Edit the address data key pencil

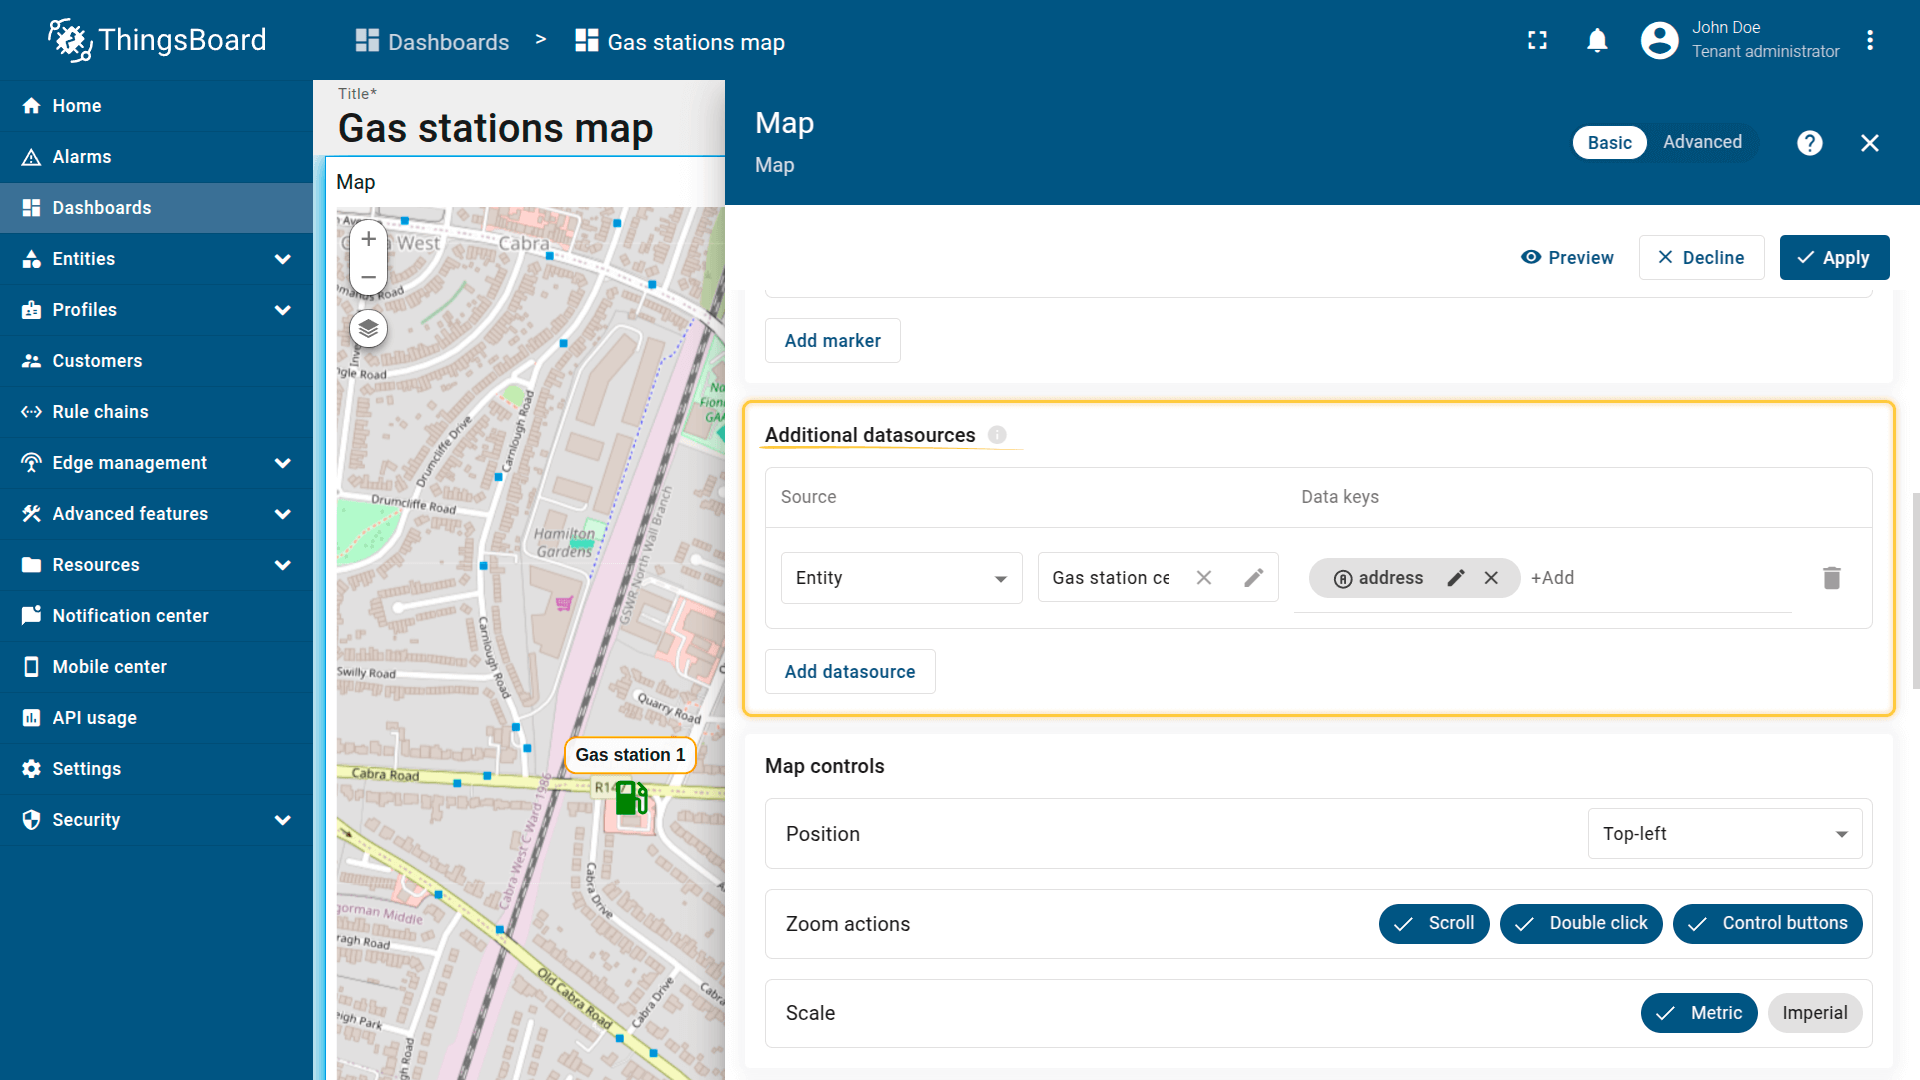pos(1456,578)
